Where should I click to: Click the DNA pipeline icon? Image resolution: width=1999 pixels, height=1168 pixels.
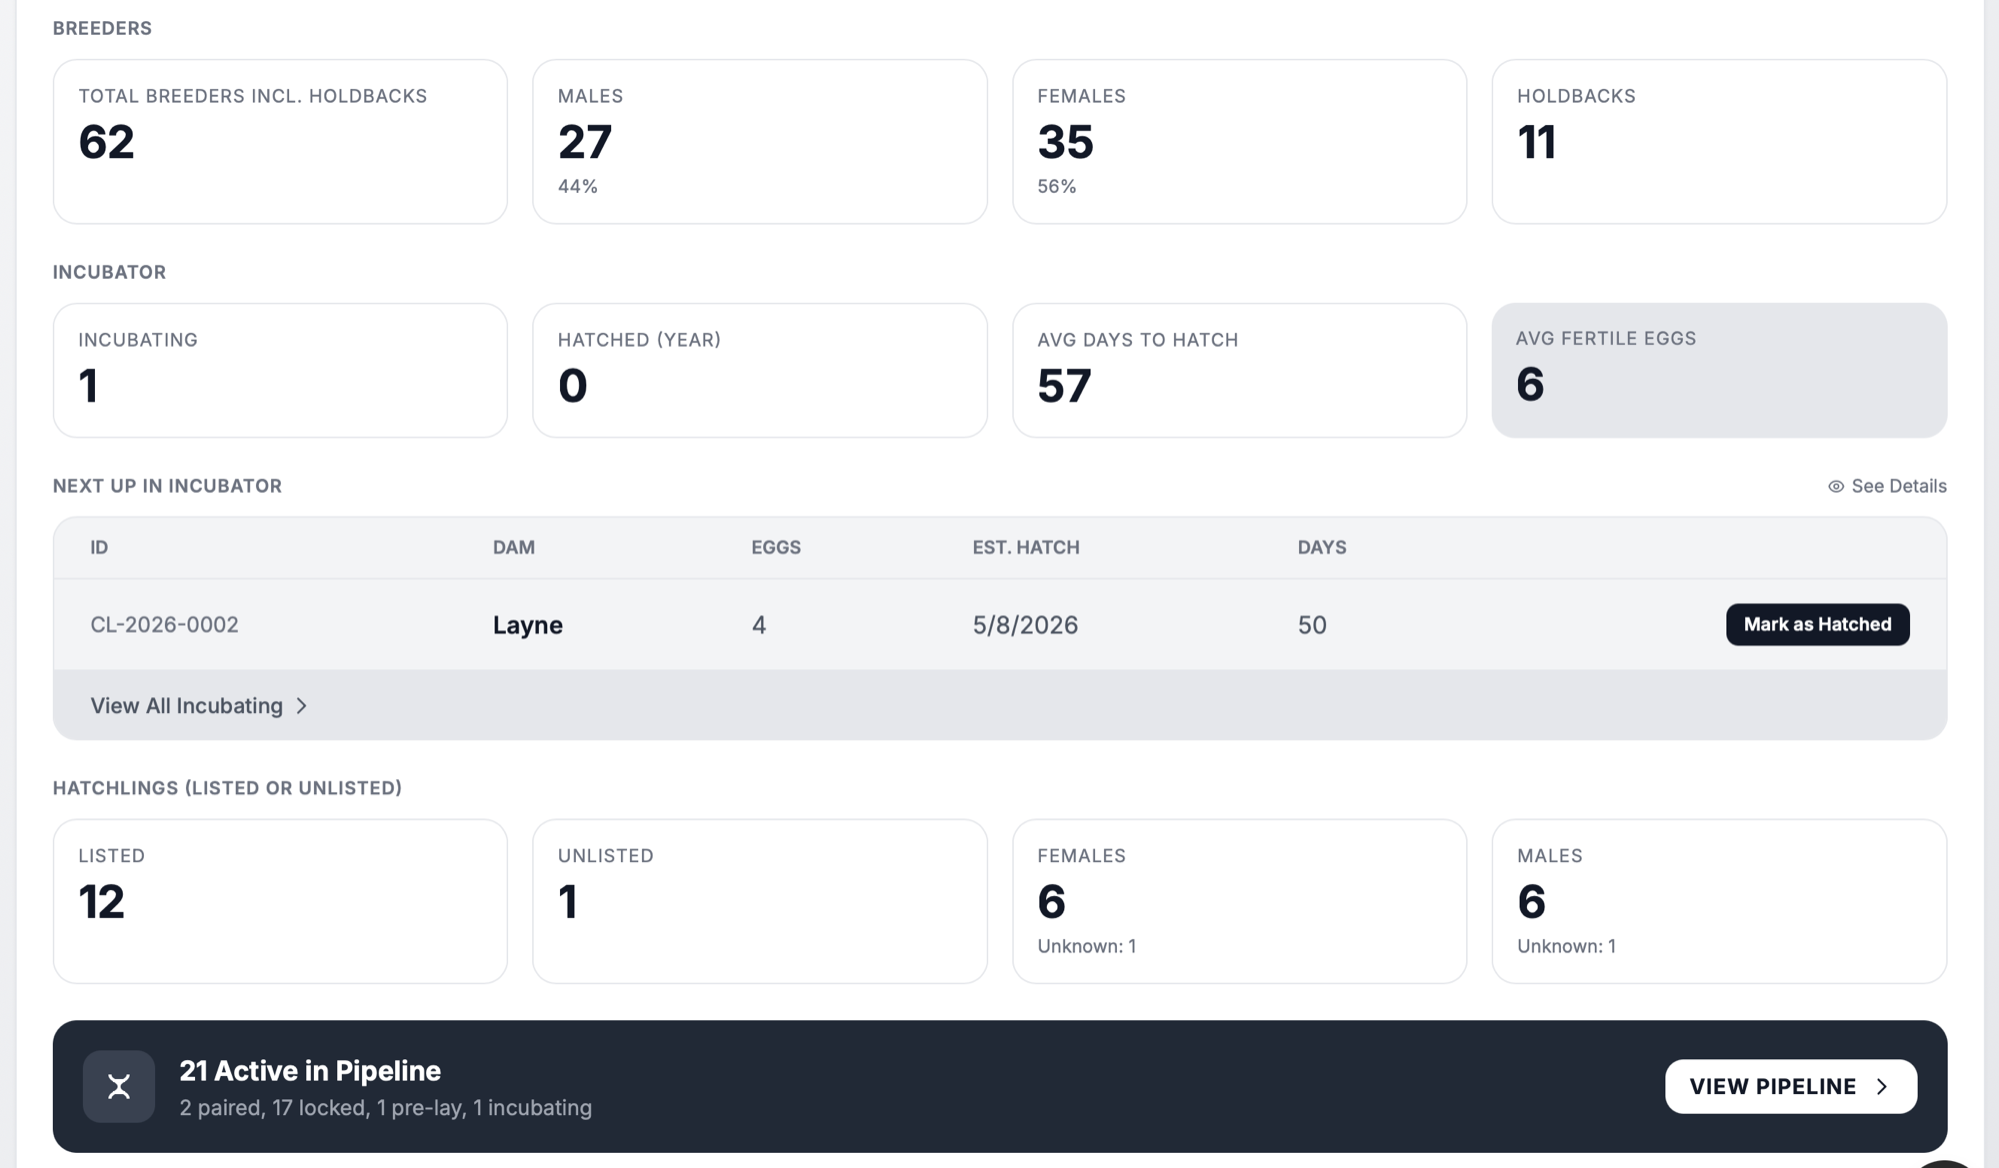tap(118, 1086)
